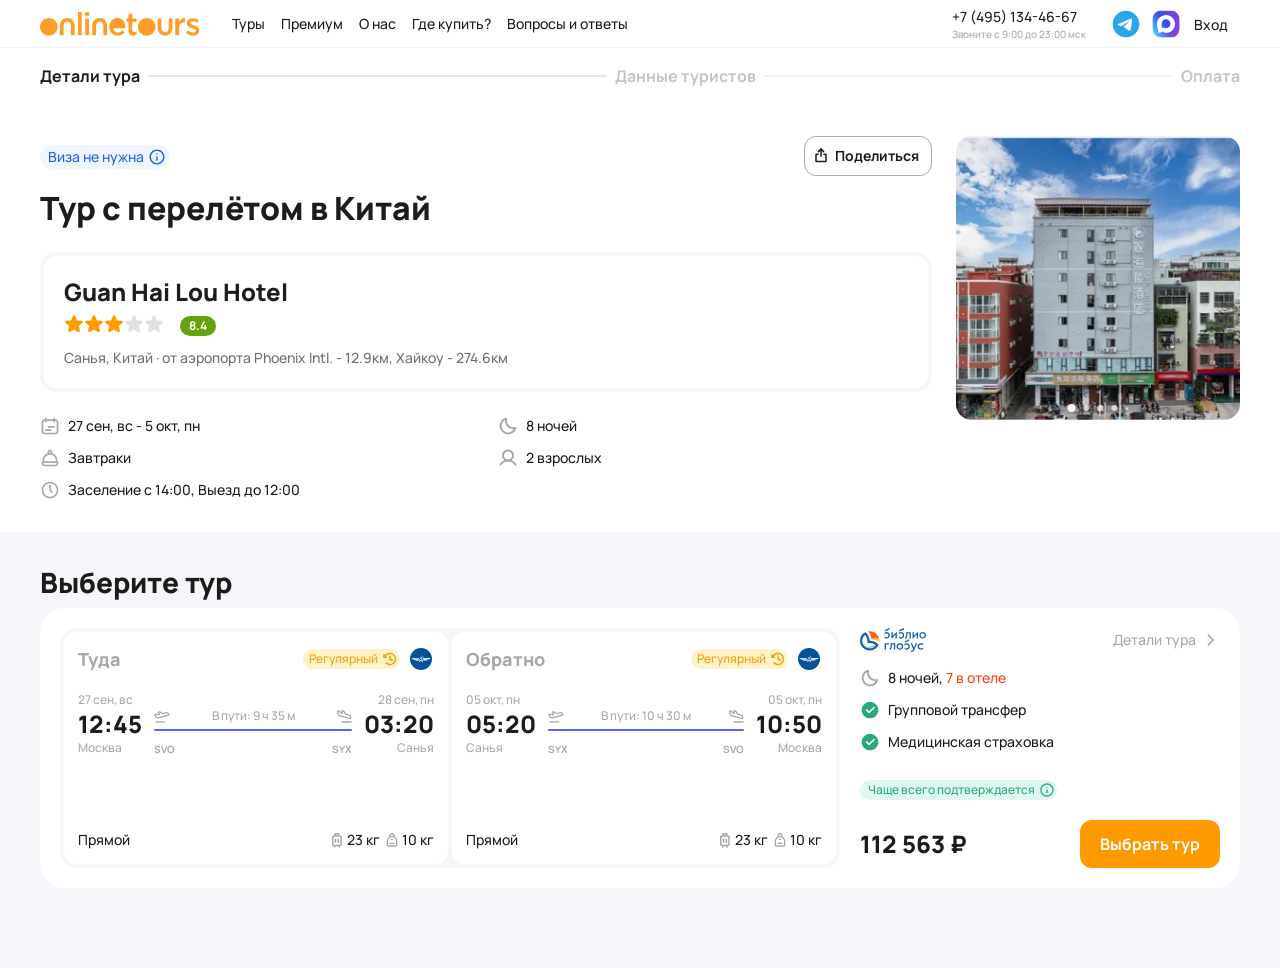Click moon icon in operator nights row
Viewport: 1280px width, 968px height.
click(x=870, y=678)
